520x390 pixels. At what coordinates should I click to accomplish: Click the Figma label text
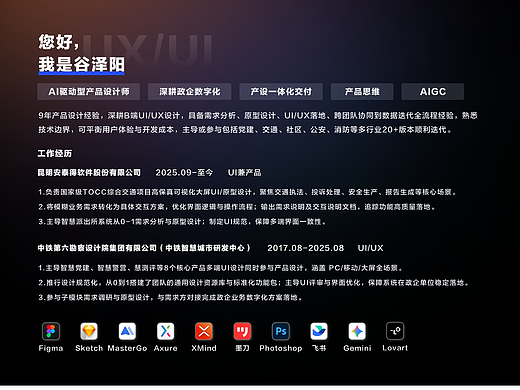51,348
